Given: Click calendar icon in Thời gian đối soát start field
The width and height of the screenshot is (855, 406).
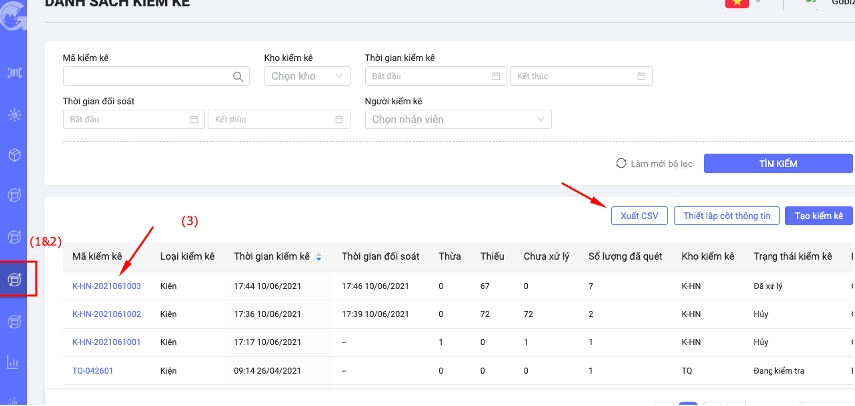Looking at the screenshot, I should (x=194, y=120).
